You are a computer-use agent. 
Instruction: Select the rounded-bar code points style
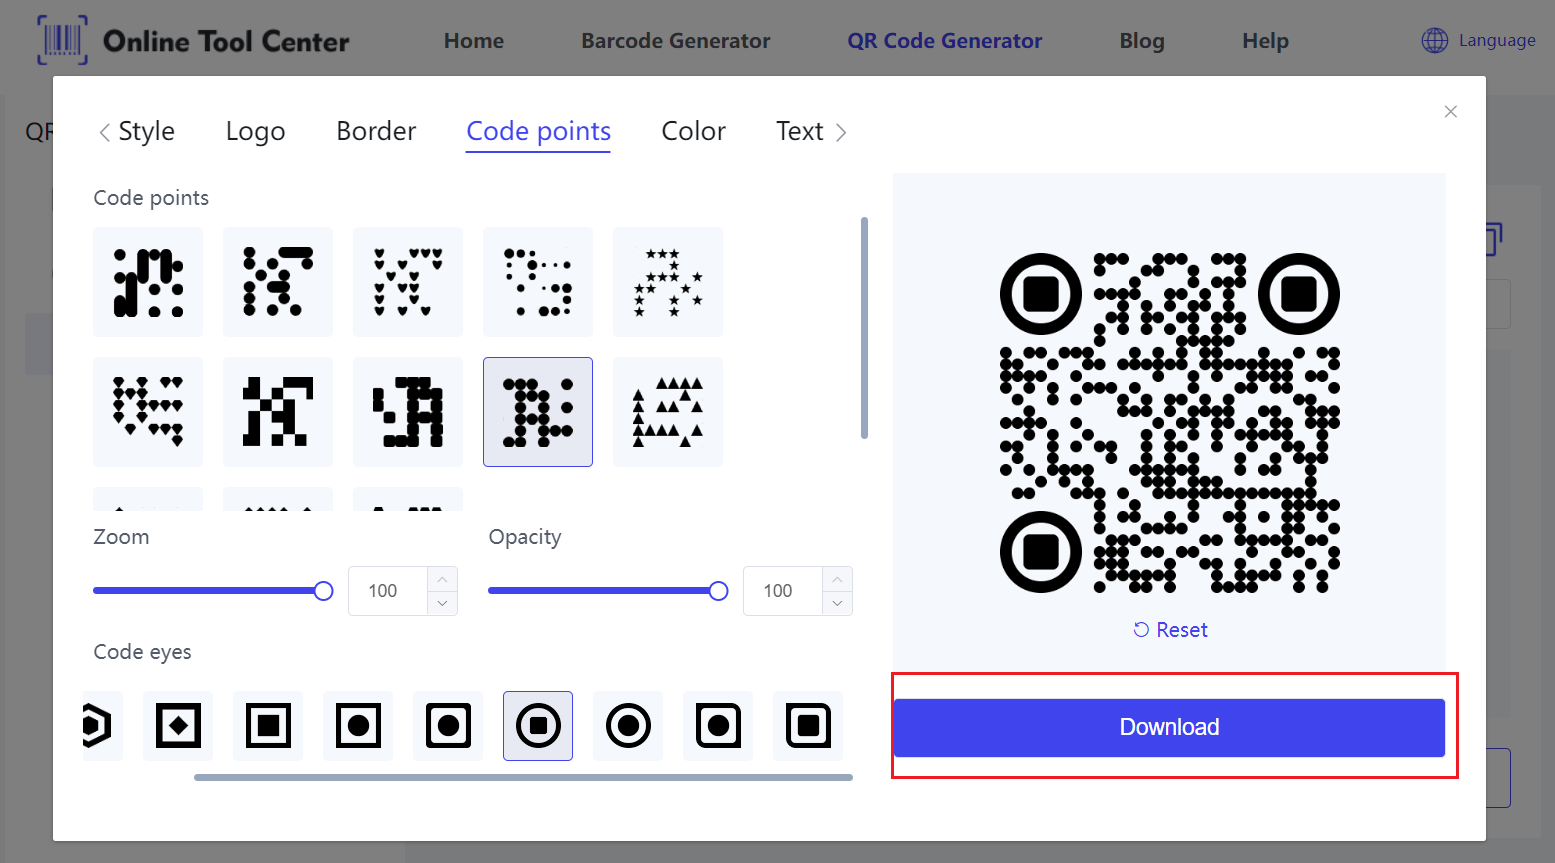tap(148, 282)
